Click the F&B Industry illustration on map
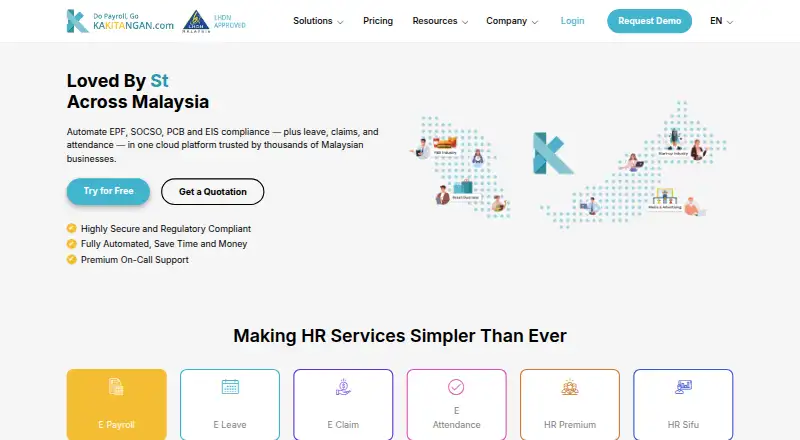Viewport: 800px width, 440px height. pos(445,145)
